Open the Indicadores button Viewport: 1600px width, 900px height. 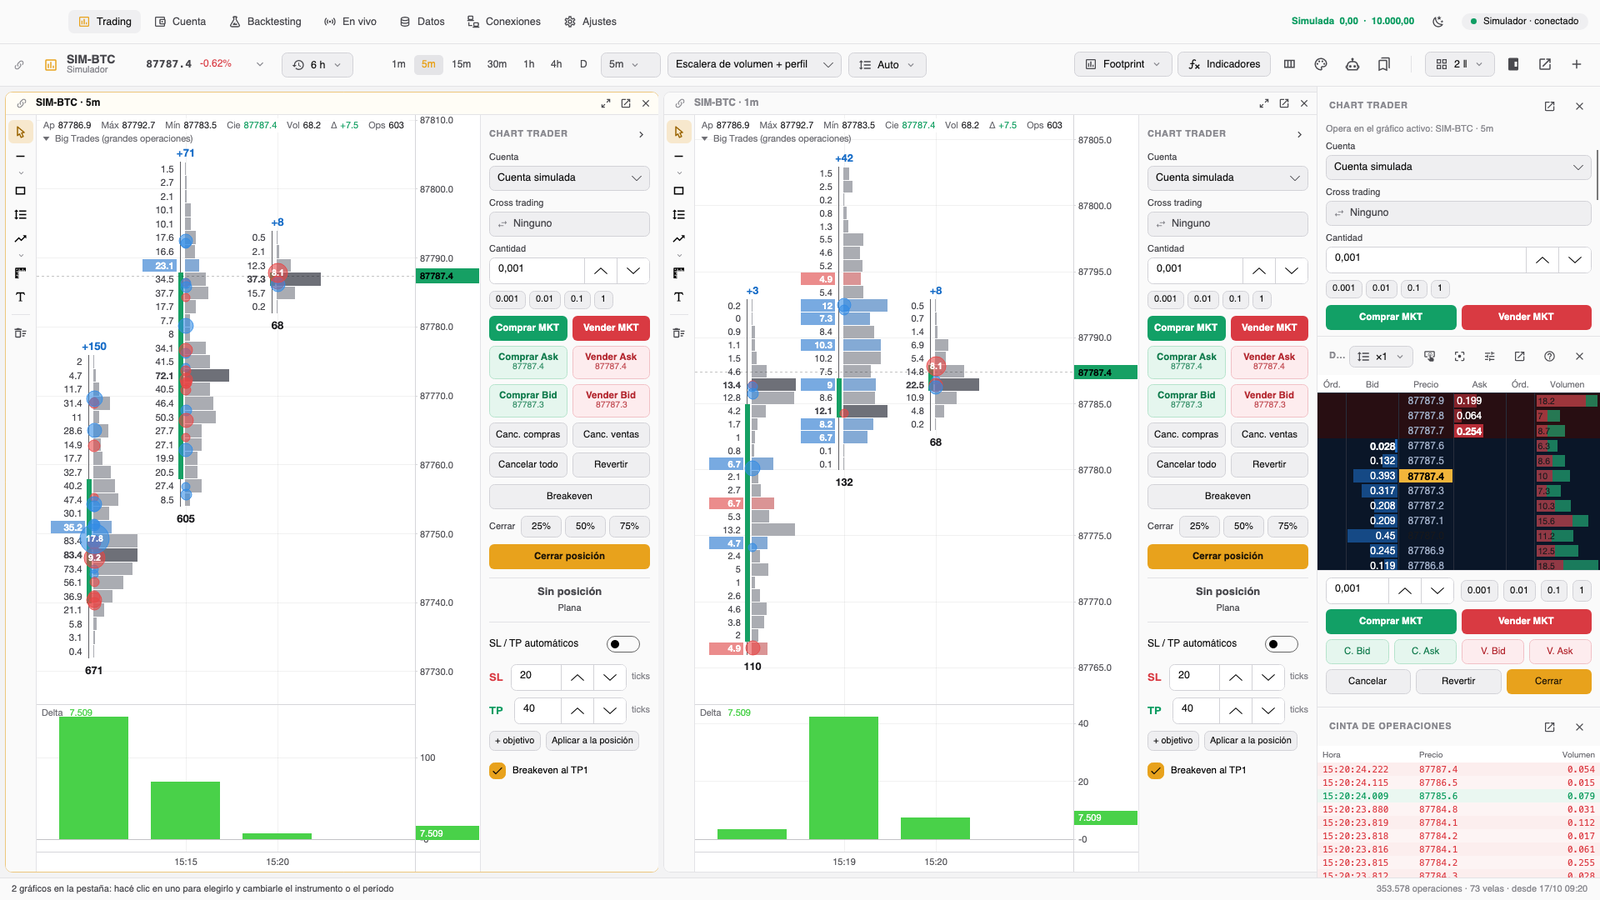(1224, 64)
